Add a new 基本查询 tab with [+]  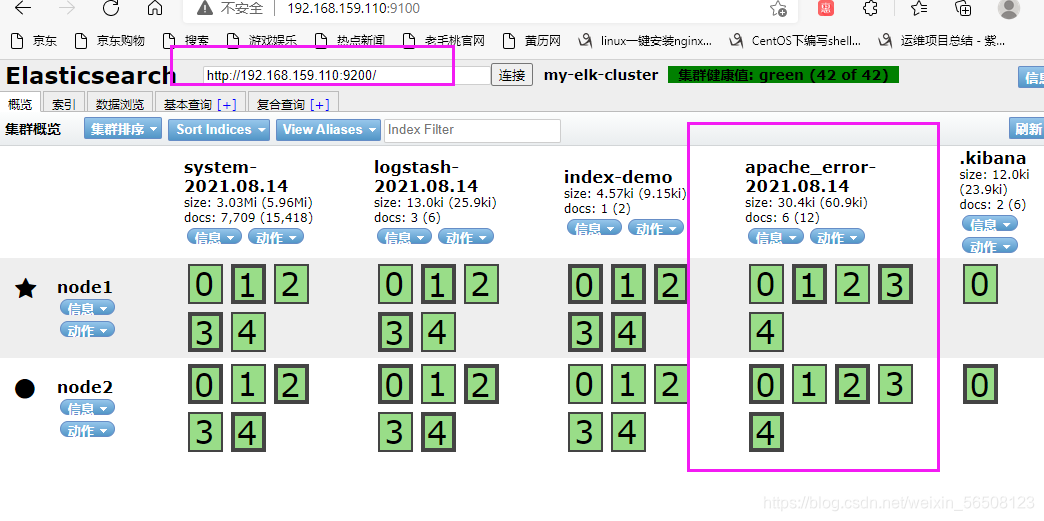coord(226,105)
